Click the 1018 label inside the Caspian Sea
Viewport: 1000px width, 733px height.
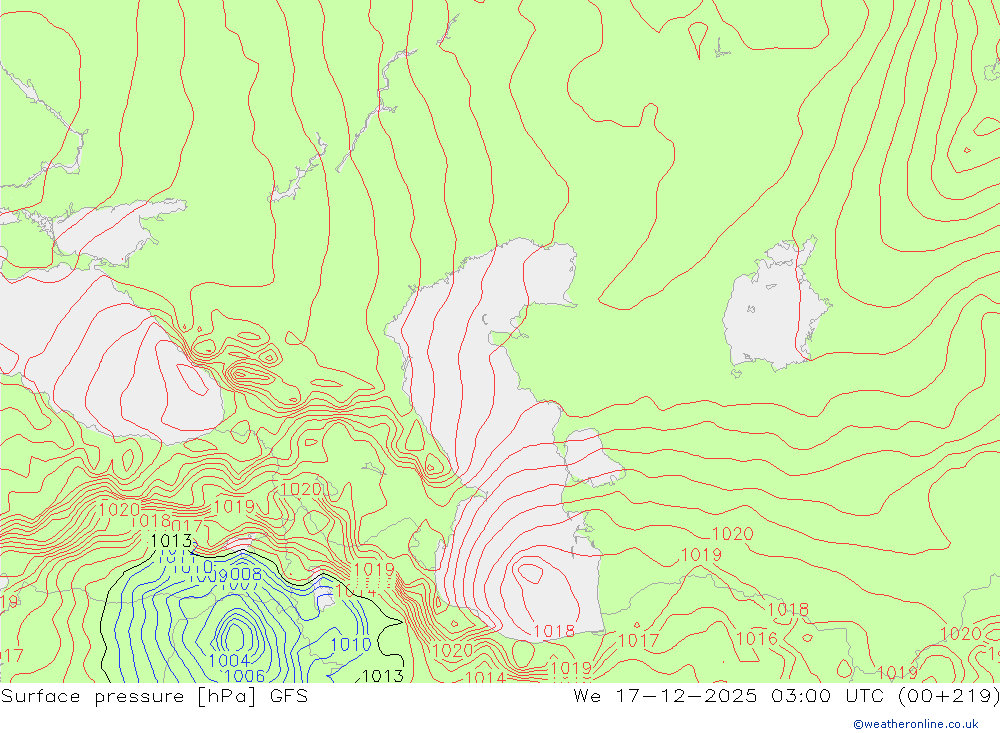coord(554,632)
